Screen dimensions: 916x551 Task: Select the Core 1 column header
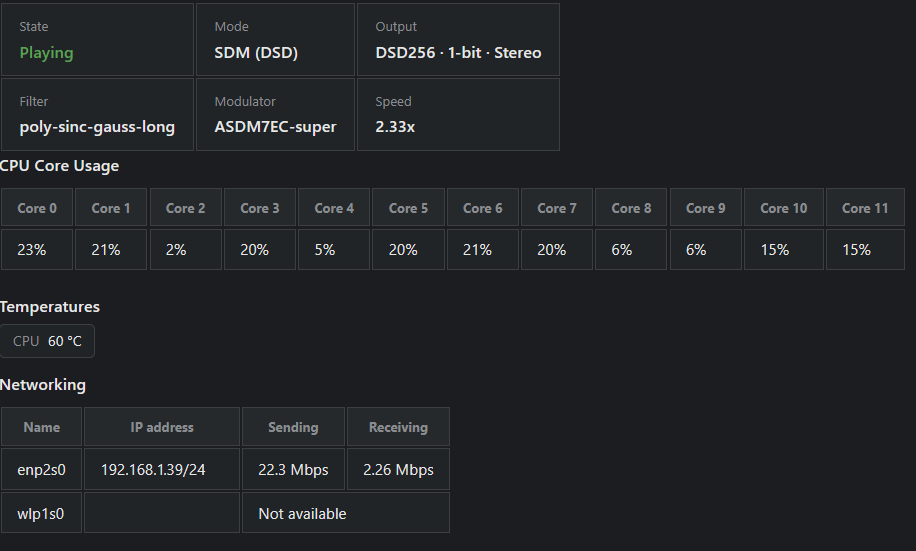click(111, 207)
